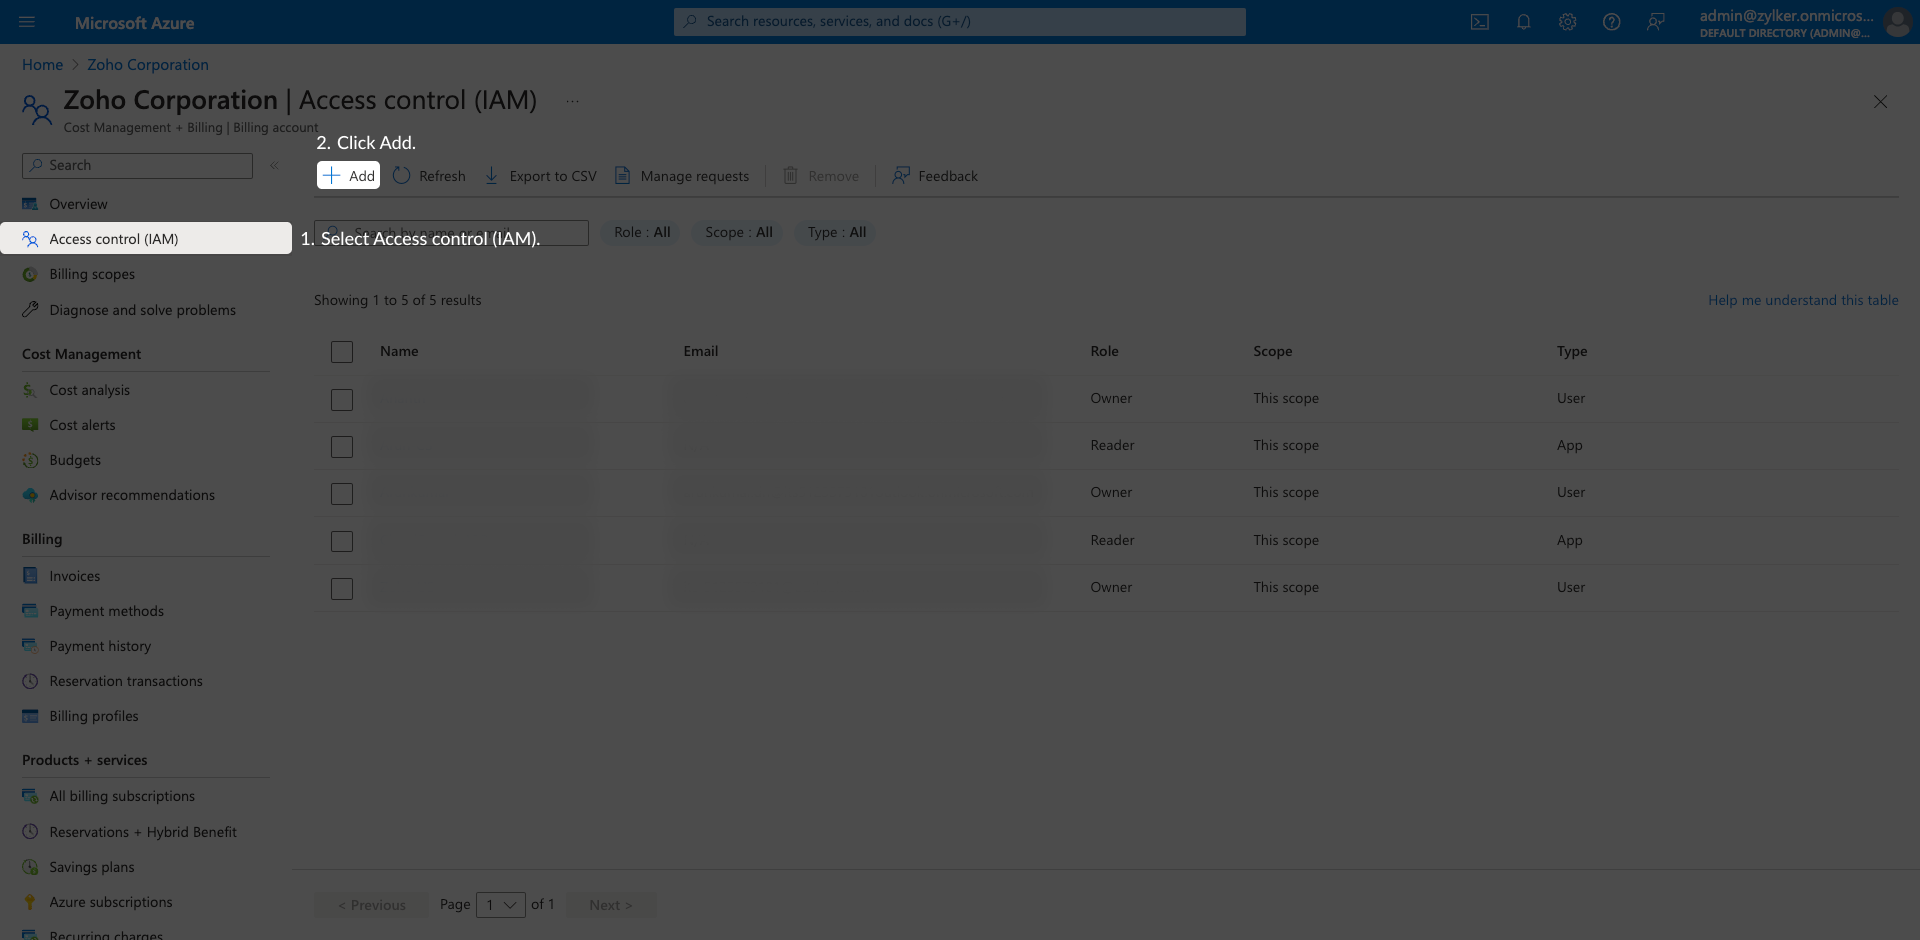Open Feedback in the command bar
The height and width of the screenshot is (940, 1920).
tap(934, 176)
